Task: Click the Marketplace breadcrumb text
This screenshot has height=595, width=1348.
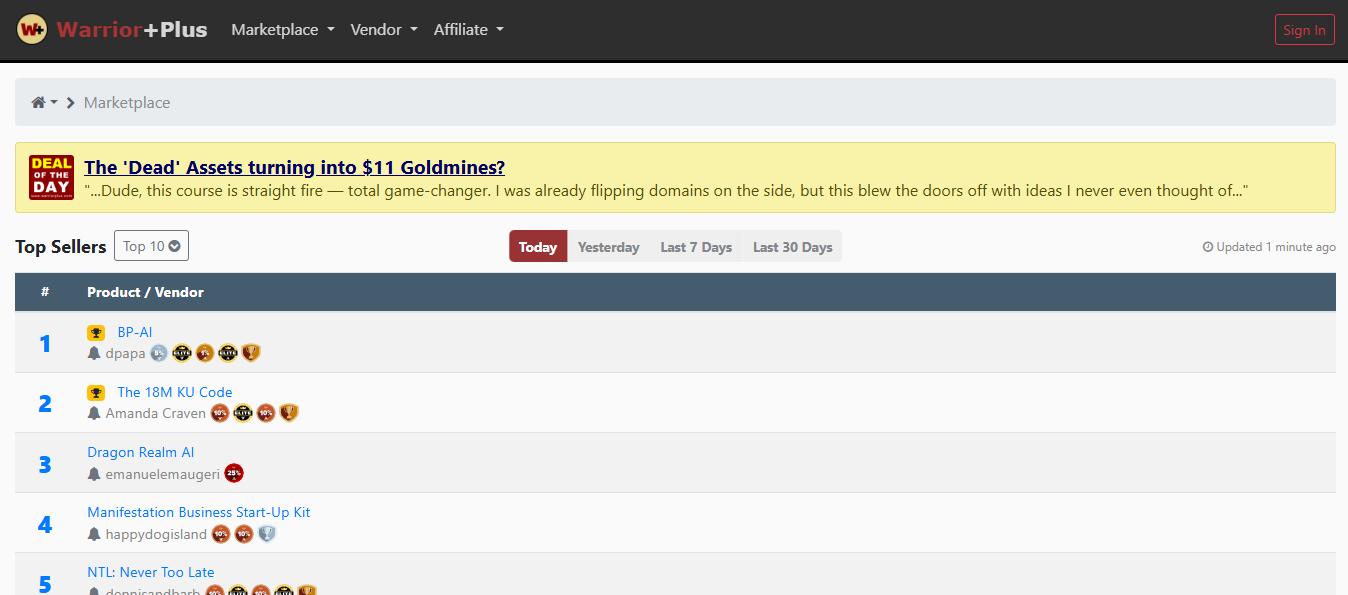Action: (x=127, y=102)
